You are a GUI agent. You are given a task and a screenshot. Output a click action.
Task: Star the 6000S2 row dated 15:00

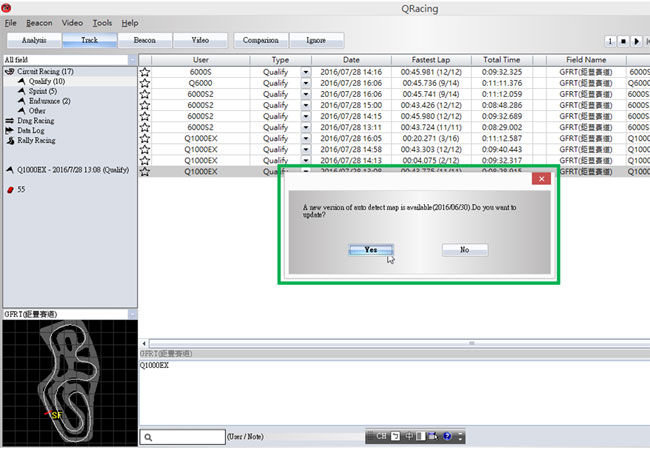(x=145, y=105)
